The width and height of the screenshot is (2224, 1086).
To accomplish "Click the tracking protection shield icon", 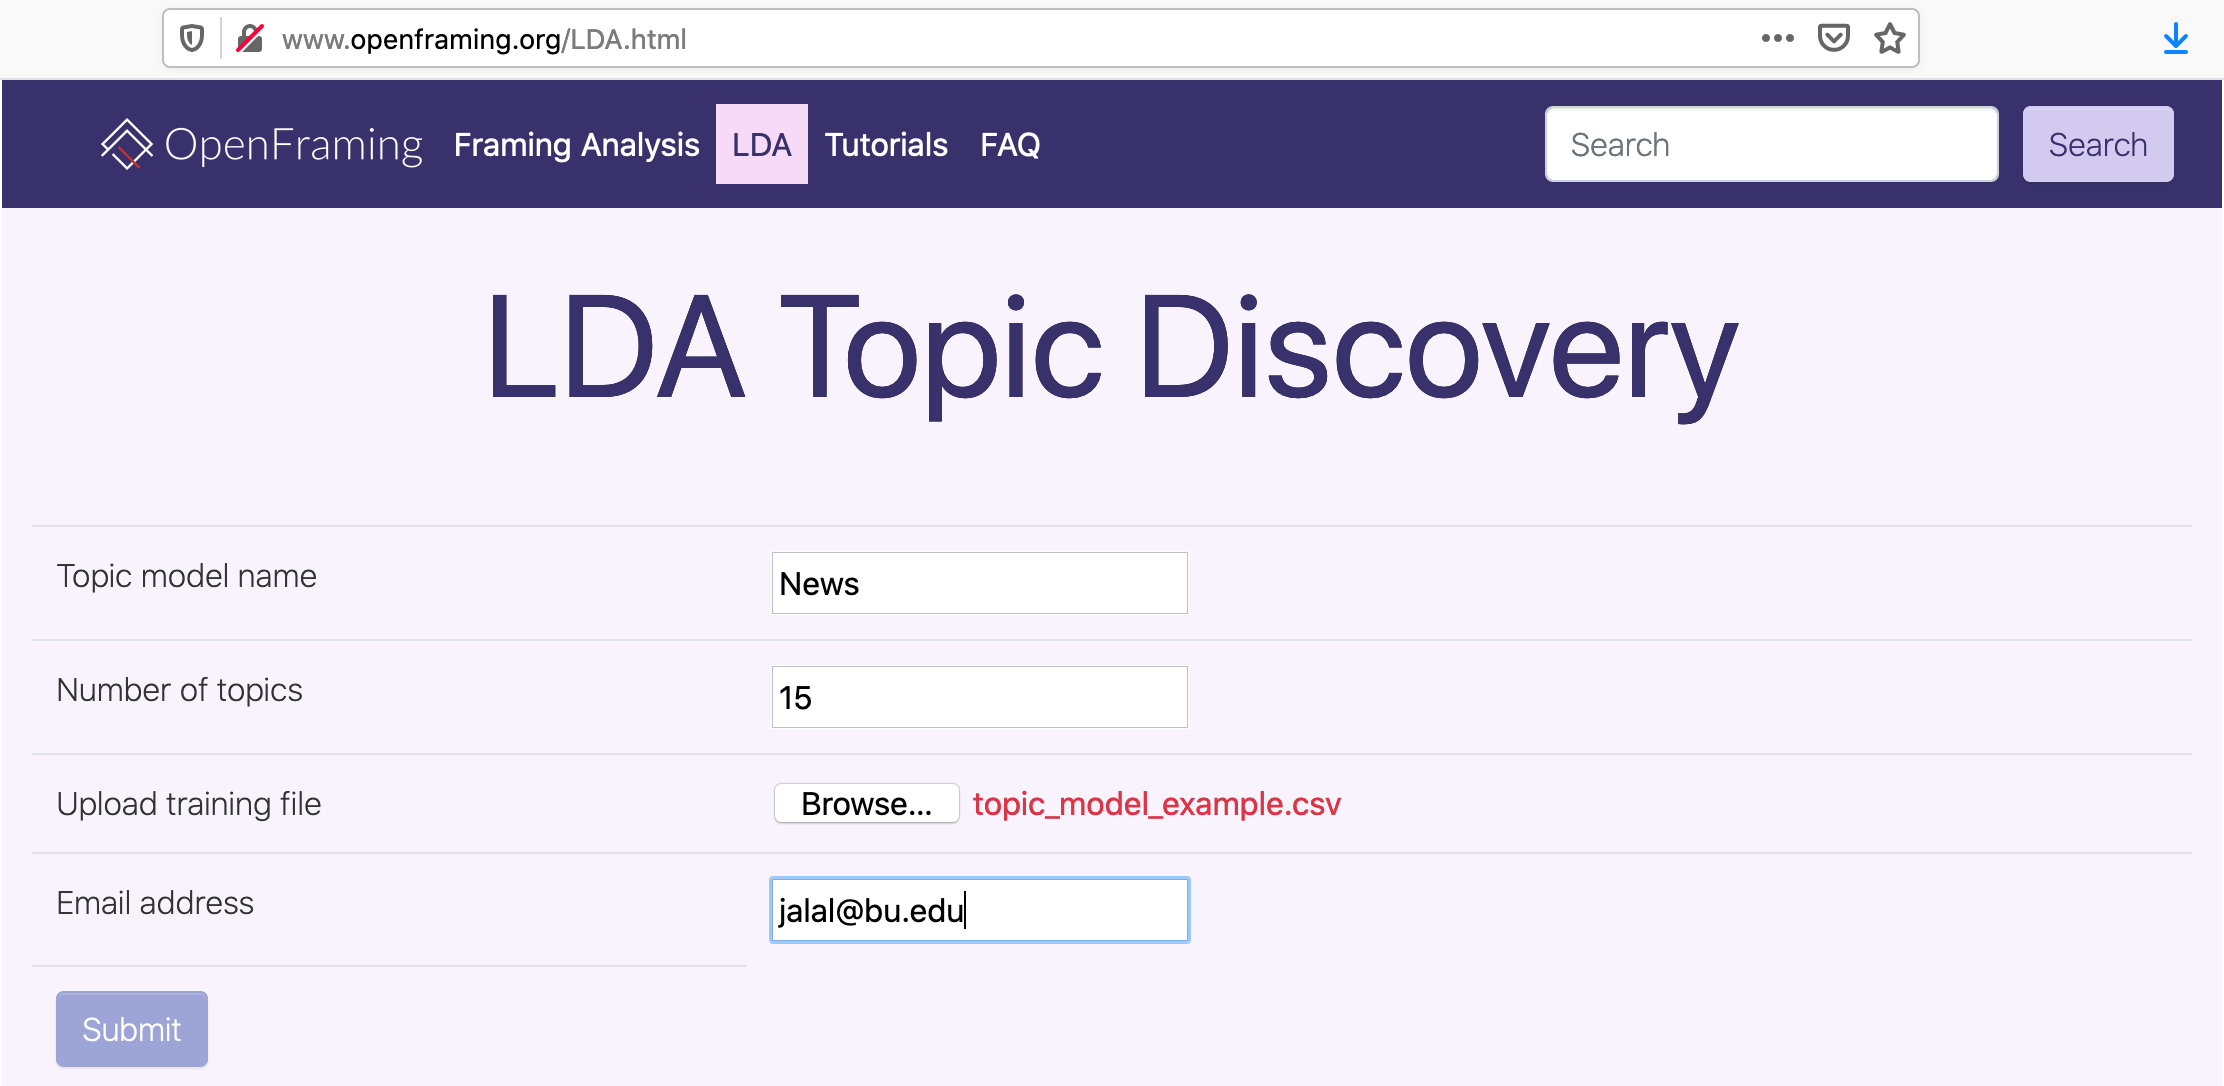I will tap(192, 39).
